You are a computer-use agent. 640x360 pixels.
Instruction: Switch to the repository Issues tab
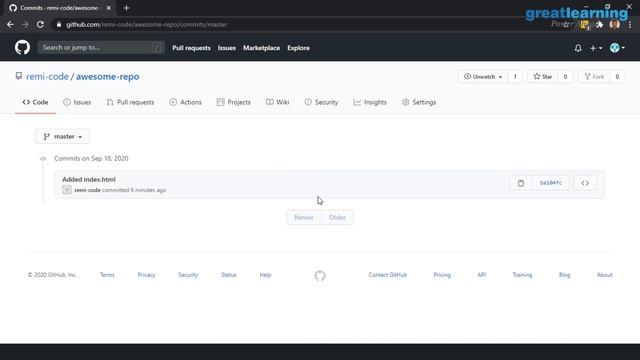pyautogui.click(x=77, y=102)
